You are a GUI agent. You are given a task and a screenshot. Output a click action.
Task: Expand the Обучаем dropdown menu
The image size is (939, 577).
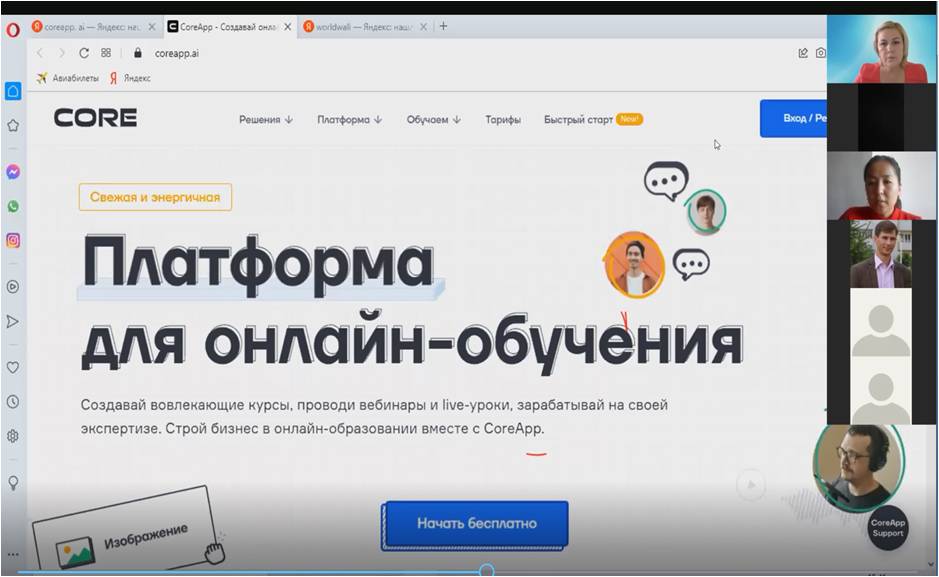click(434, 120)
